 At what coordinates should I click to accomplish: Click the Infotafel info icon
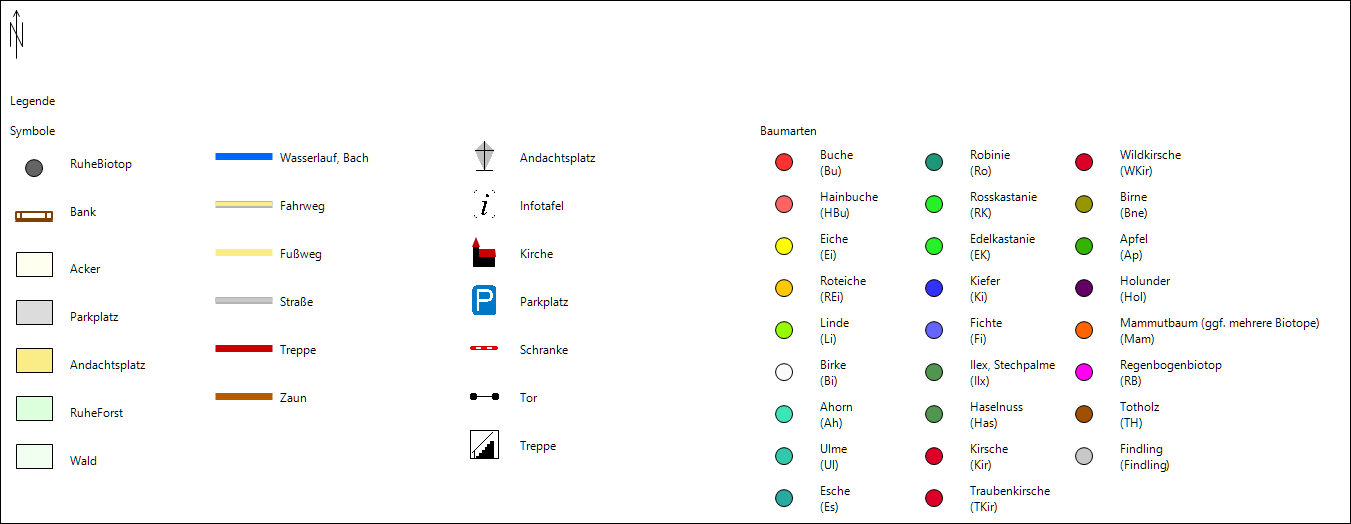pos(484,205)
